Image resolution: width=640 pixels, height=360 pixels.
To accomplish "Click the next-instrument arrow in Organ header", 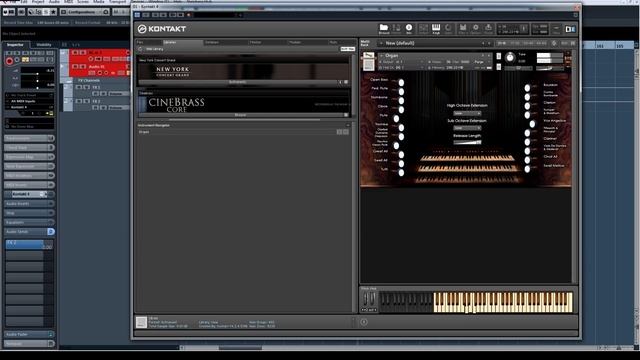I will [489, 55].
